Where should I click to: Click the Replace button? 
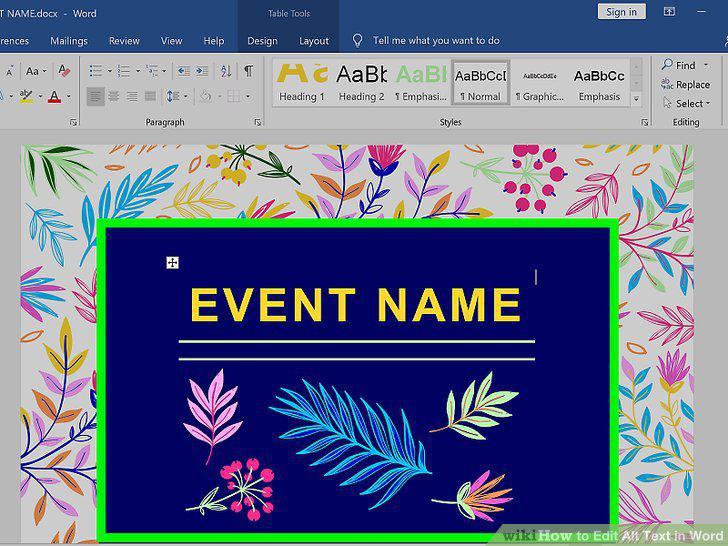pos(686,84)
